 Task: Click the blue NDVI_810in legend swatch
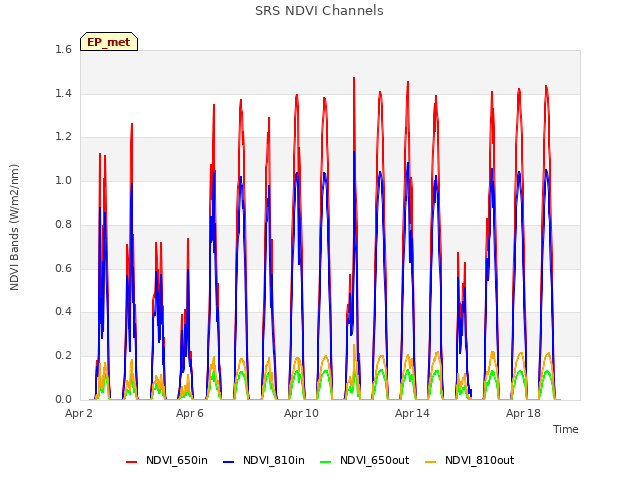(229, 462)
